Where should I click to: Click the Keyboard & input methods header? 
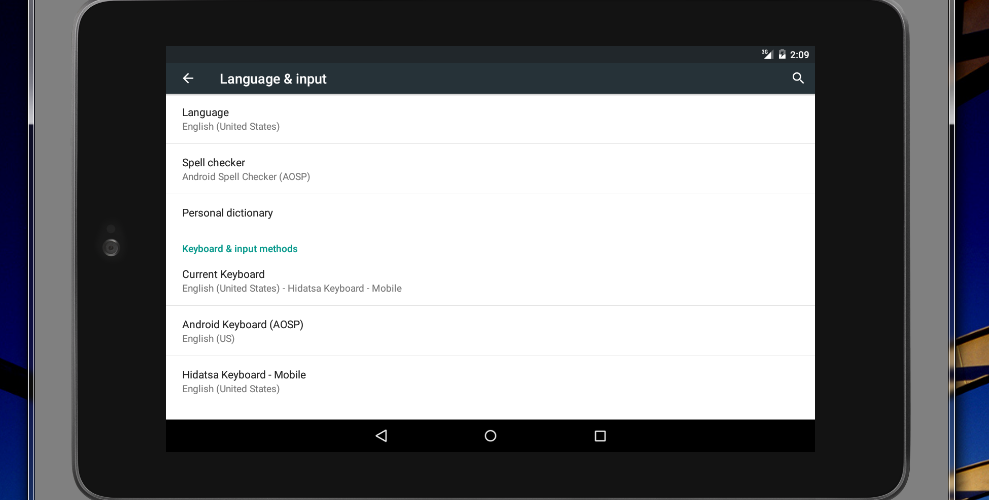240,249
